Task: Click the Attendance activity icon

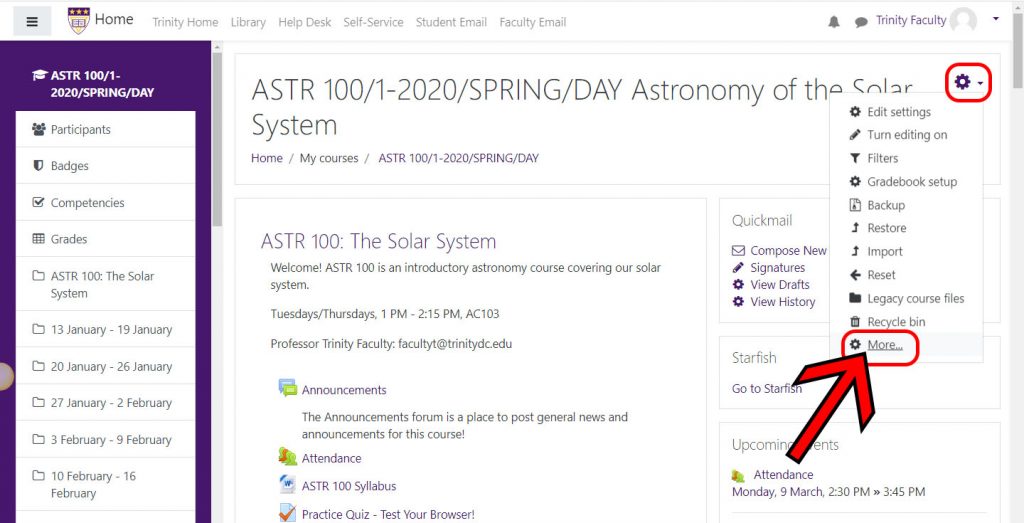Action: [x=288, y=457]
